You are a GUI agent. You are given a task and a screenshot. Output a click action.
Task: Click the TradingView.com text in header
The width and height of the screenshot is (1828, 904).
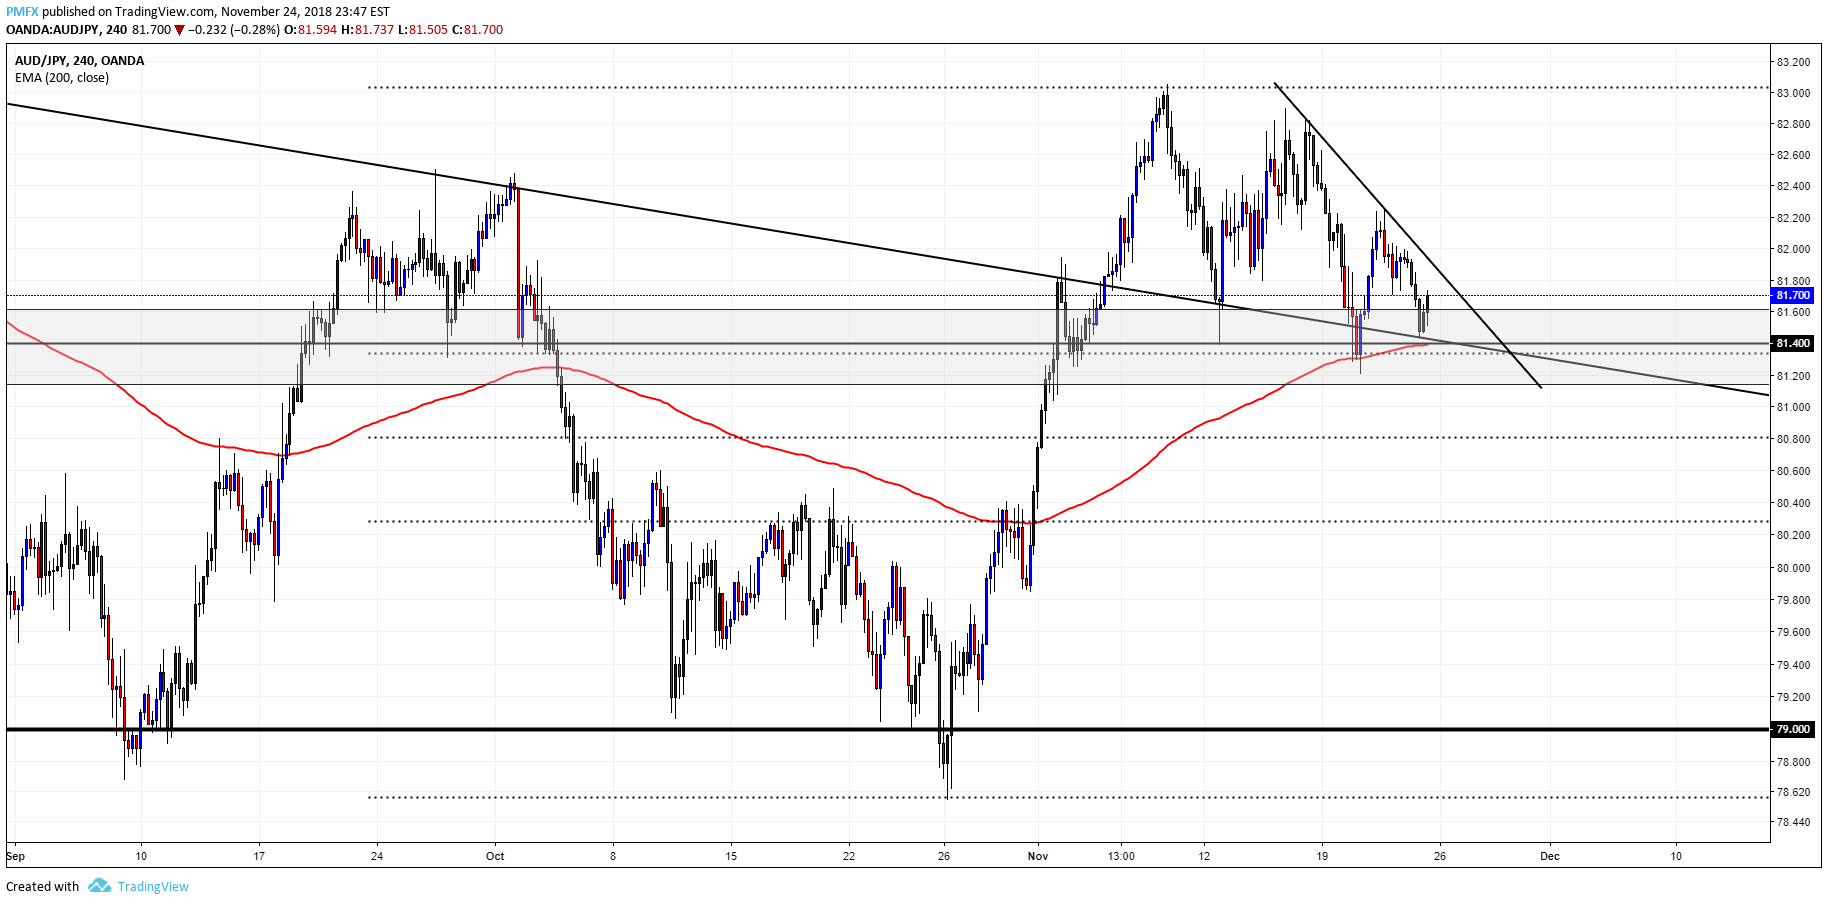pos(165,12)
